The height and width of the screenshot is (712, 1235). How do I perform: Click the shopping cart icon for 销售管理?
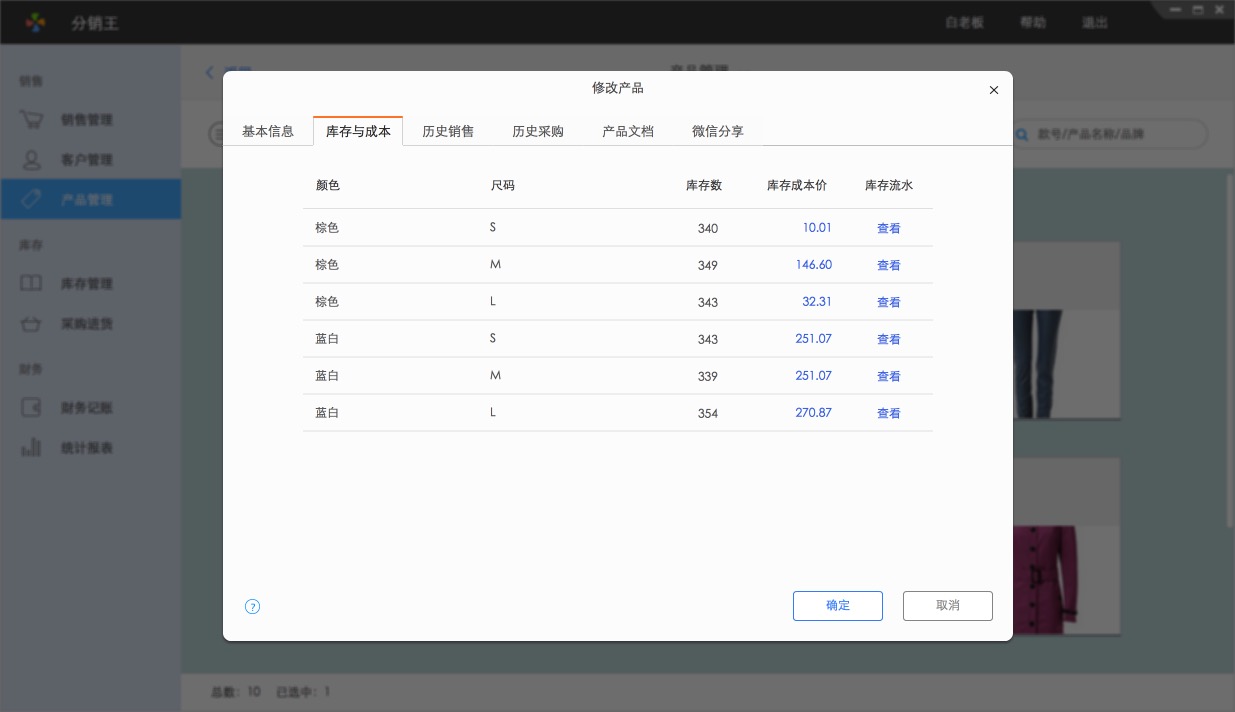pos(31,120)
